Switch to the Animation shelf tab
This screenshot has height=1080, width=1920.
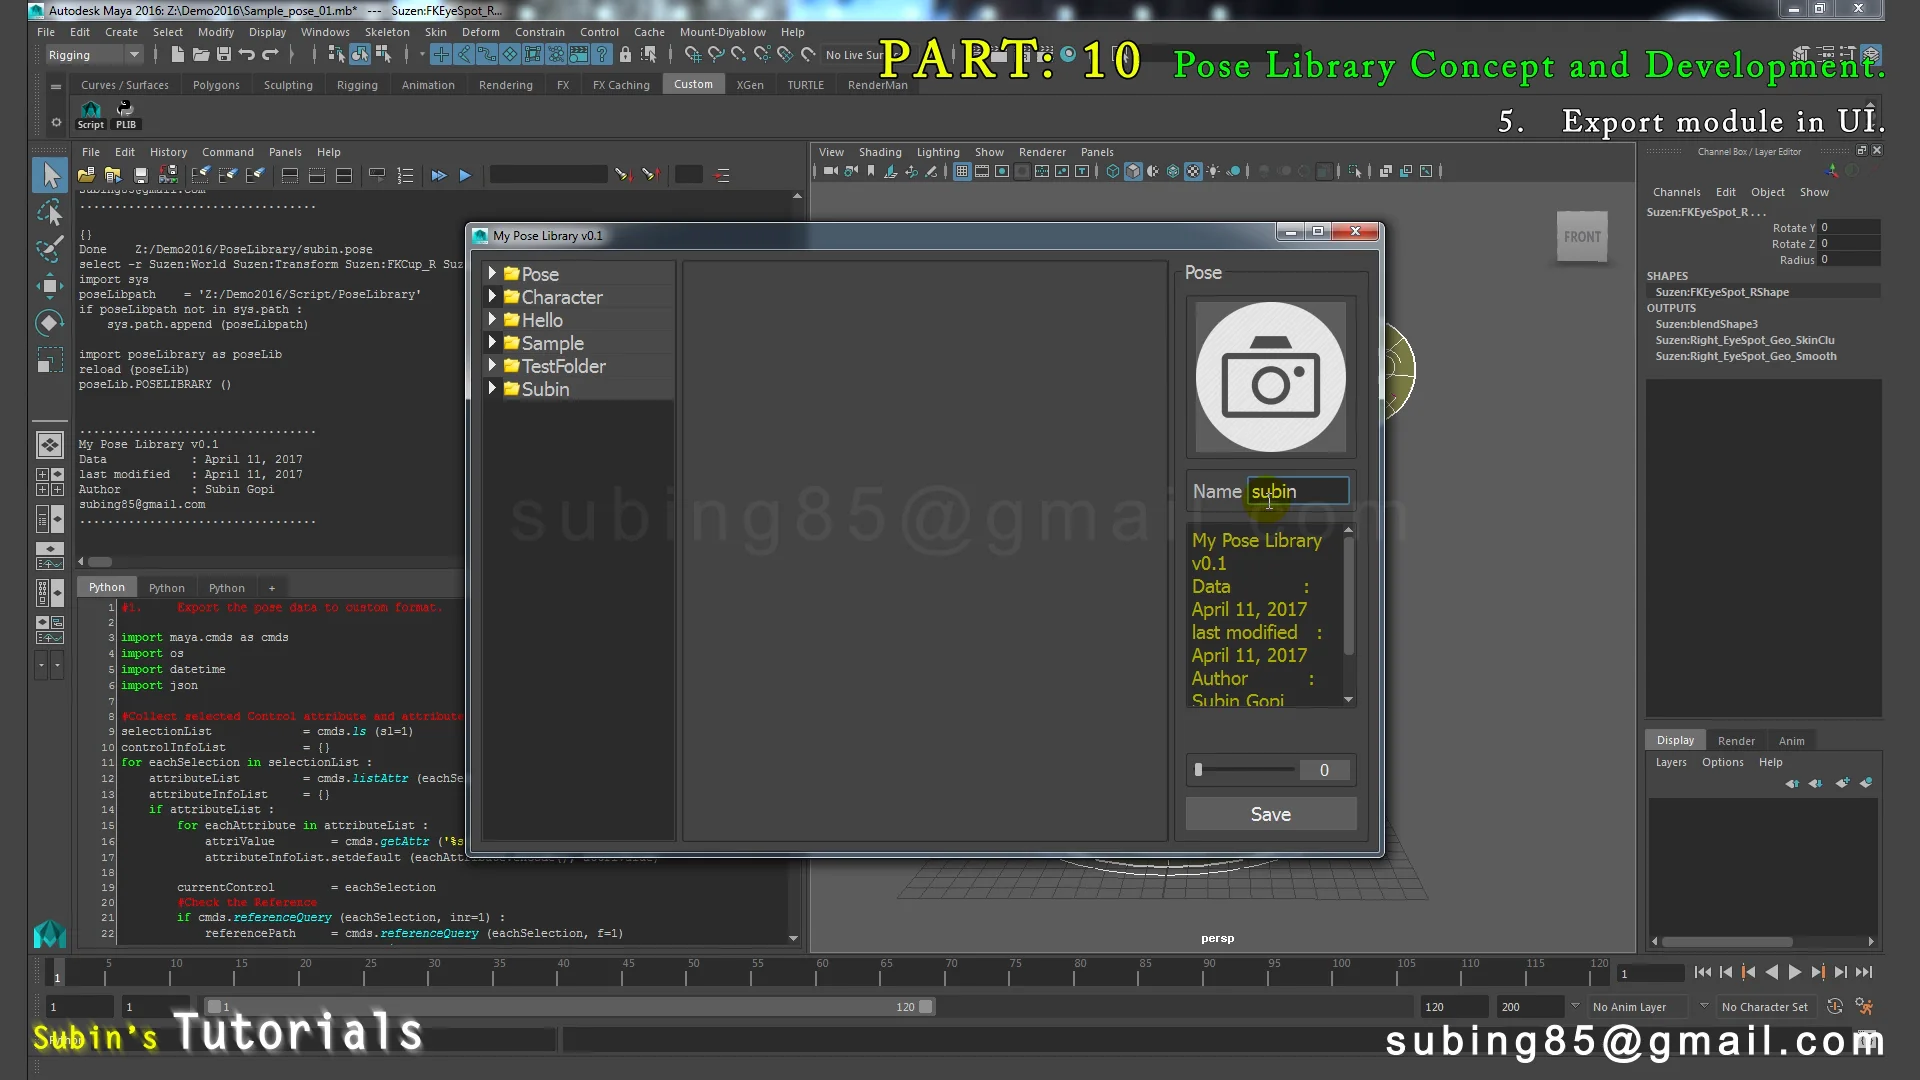(428, 85)
